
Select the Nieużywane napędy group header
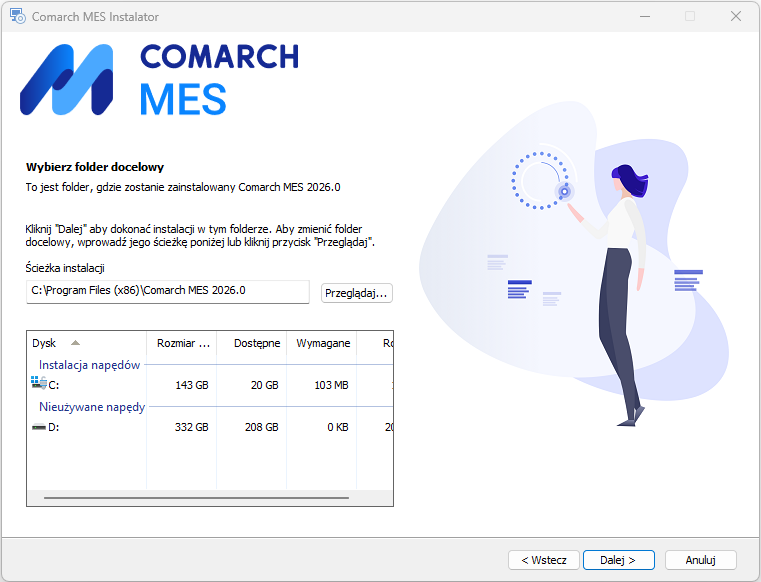tap(92, 407)
